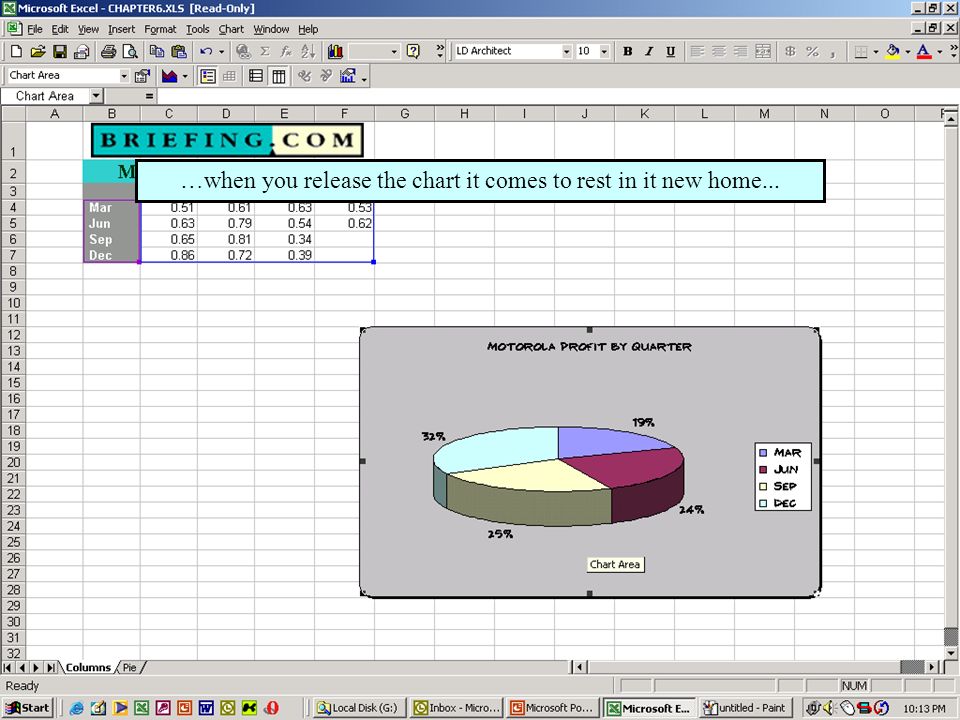Click the Angle Text Upward icon
The width and height of the screenshot is (960, 720).
[326, 76]
